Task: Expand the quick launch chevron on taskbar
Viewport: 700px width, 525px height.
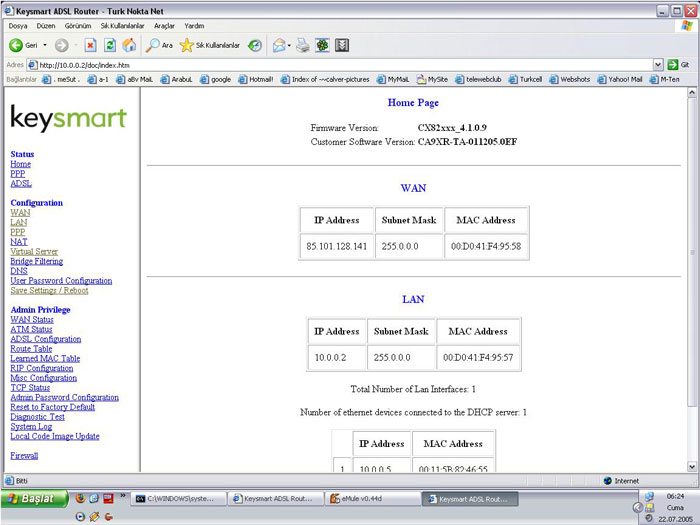Action: [x=123, y=496]
